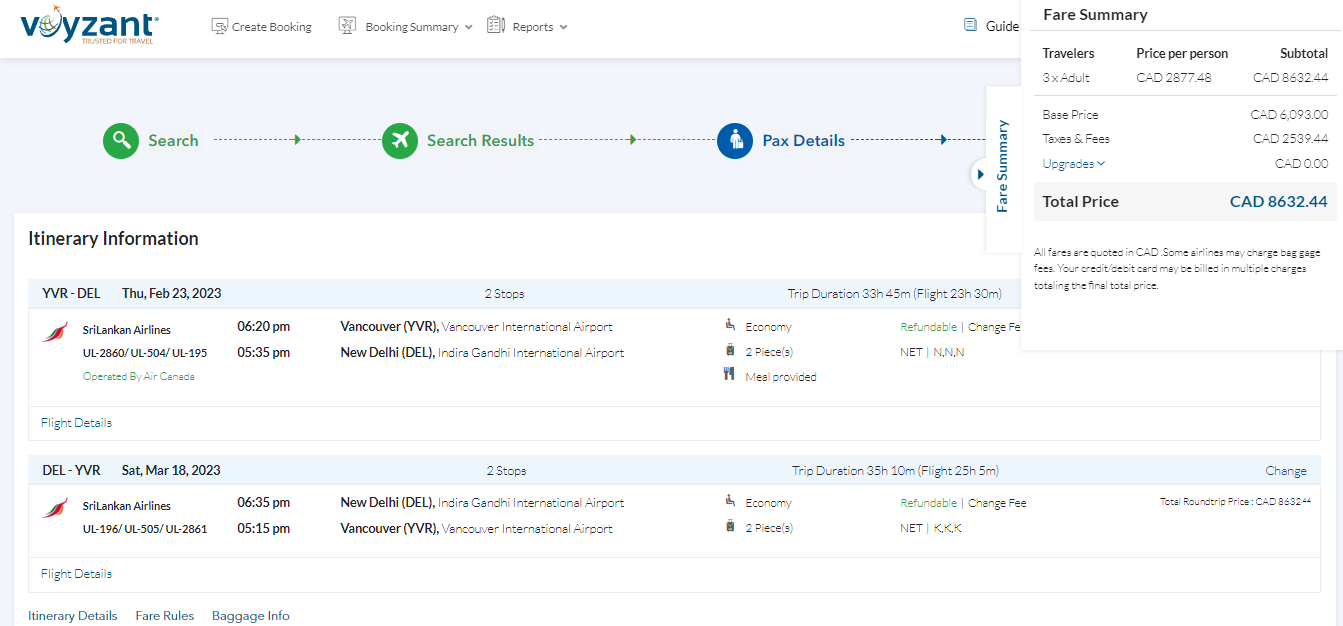Click SriLankan Airlines logo on return flight
The image size is (1343, 626).
pyautogui.click(x=55, y=508)
